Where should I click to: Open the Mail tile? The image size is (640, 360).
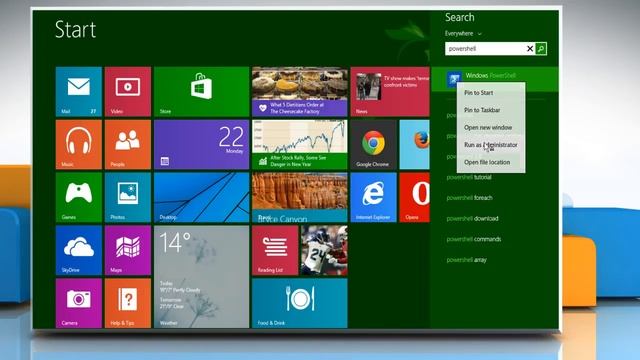point(79,92)
